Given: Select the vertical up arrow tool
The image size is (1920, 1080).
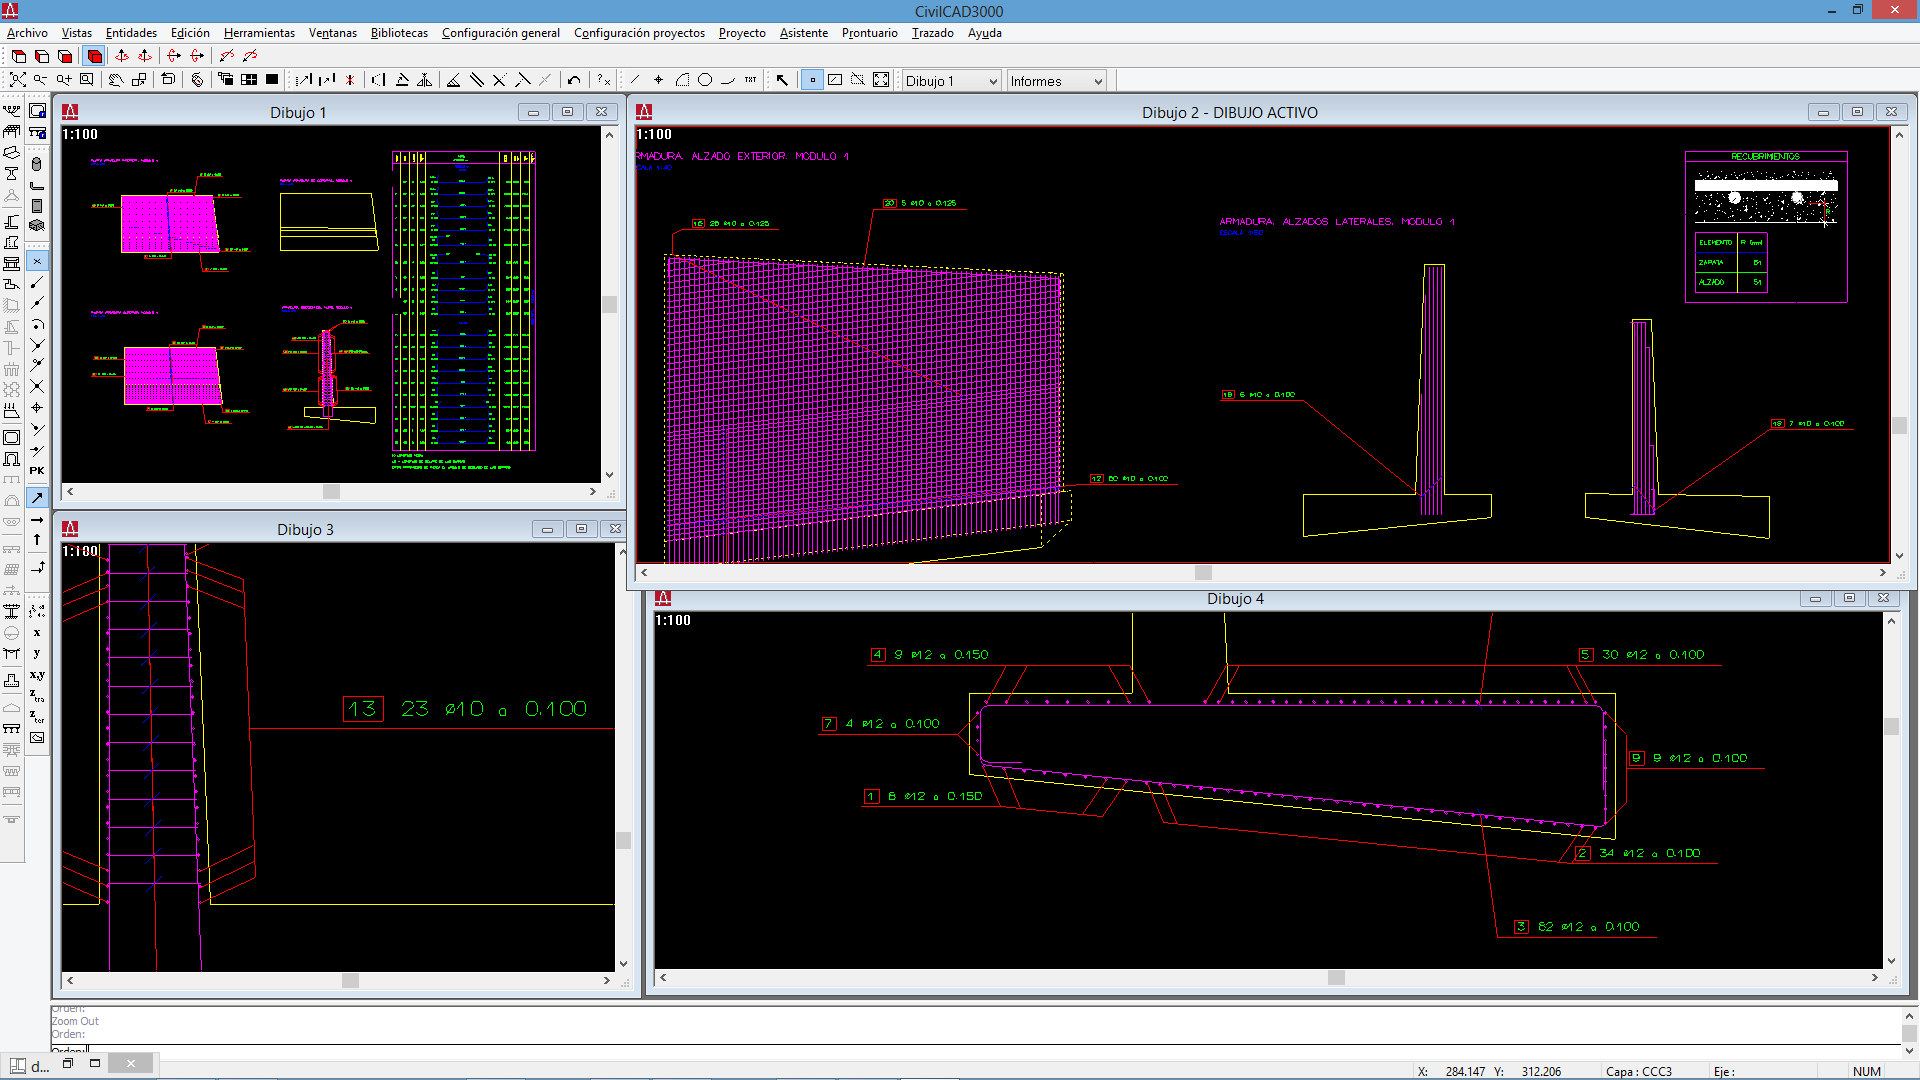Looking at the screenshot, I should [x=37, y=540].
